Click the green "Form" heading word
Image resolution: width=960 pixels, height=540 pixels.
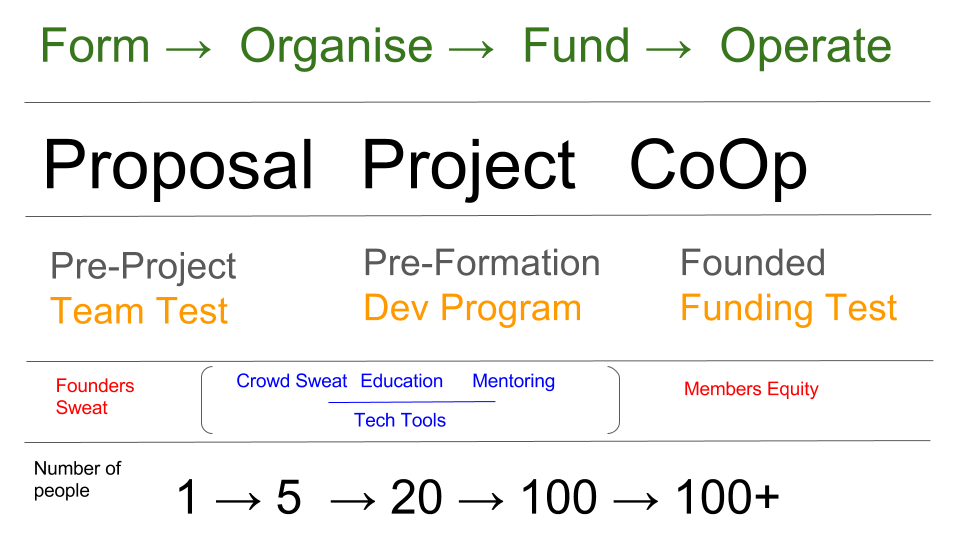(x=95, y=47)
